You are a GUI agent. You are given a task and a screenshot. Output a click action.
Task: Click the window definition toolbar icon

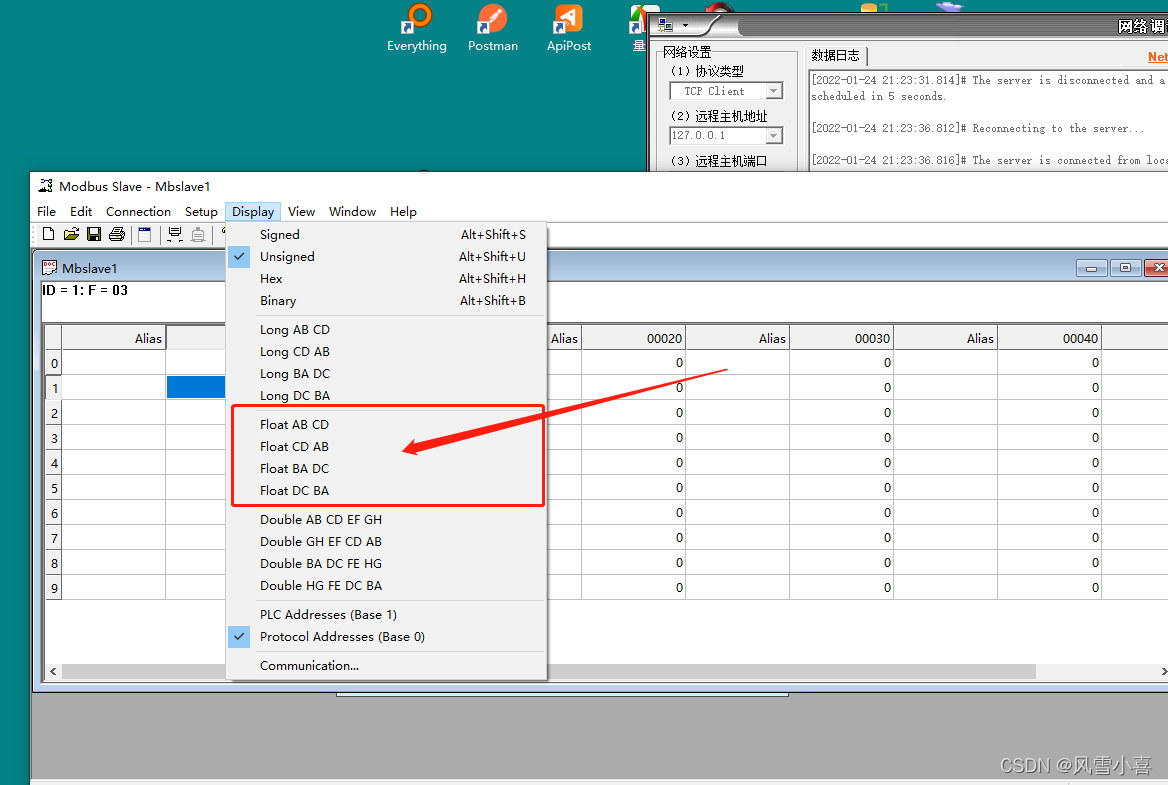tap(145, 235)
